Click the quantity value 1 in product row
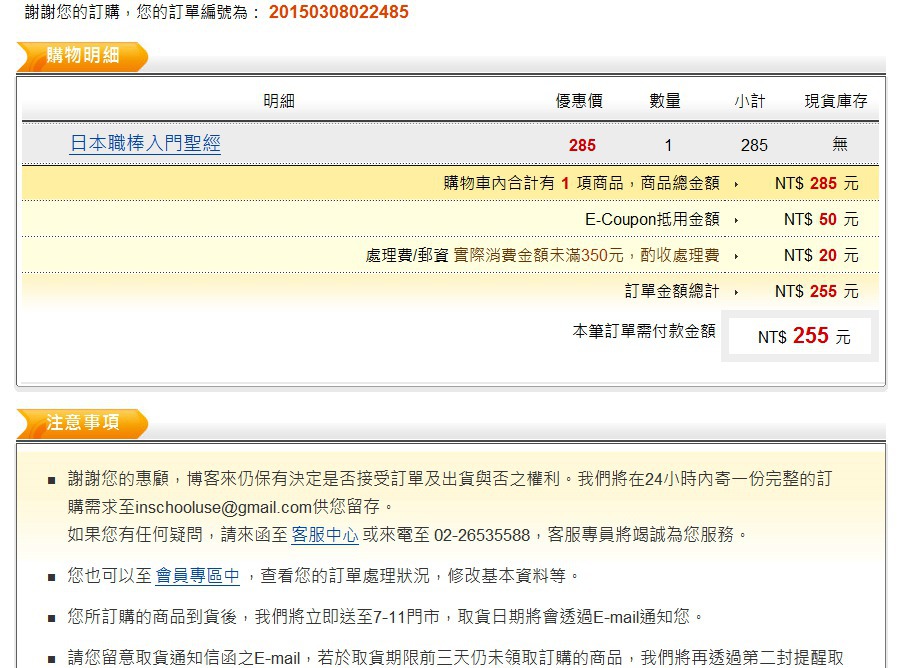Screen dimensions: 908x668 (668, 145)
